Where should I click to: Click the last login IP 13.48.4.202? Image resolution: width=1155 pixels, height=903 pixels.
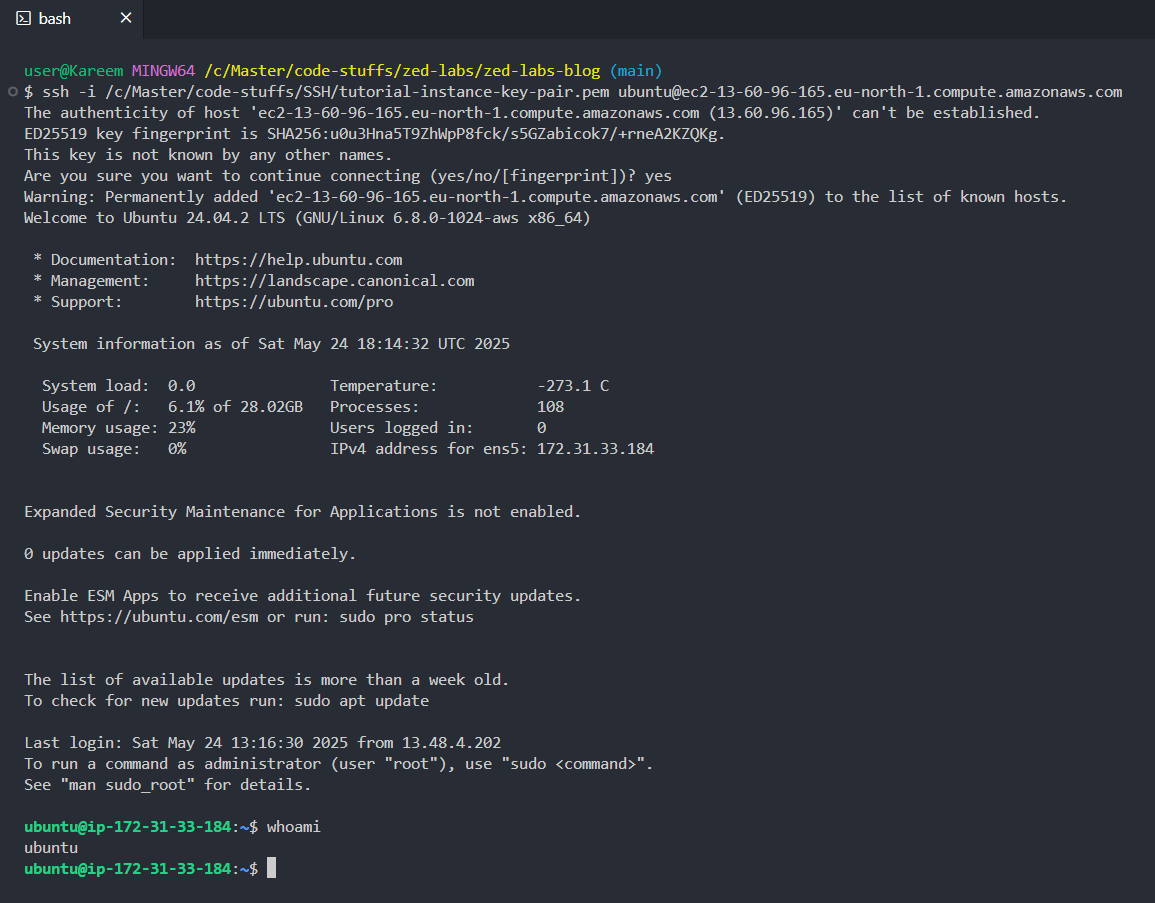(x=452, y=742)
